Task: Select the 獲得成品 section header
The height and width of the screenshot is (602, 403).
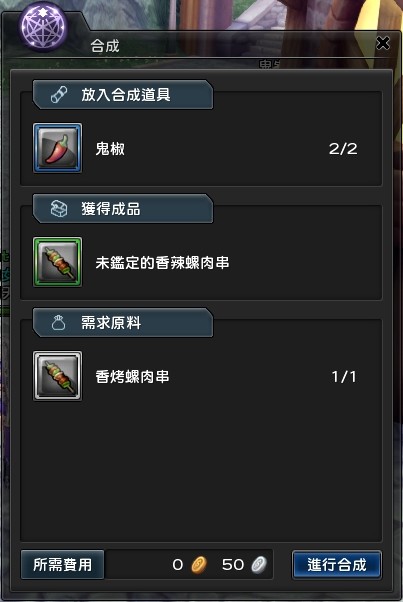Action: click(x=123, y=209)
